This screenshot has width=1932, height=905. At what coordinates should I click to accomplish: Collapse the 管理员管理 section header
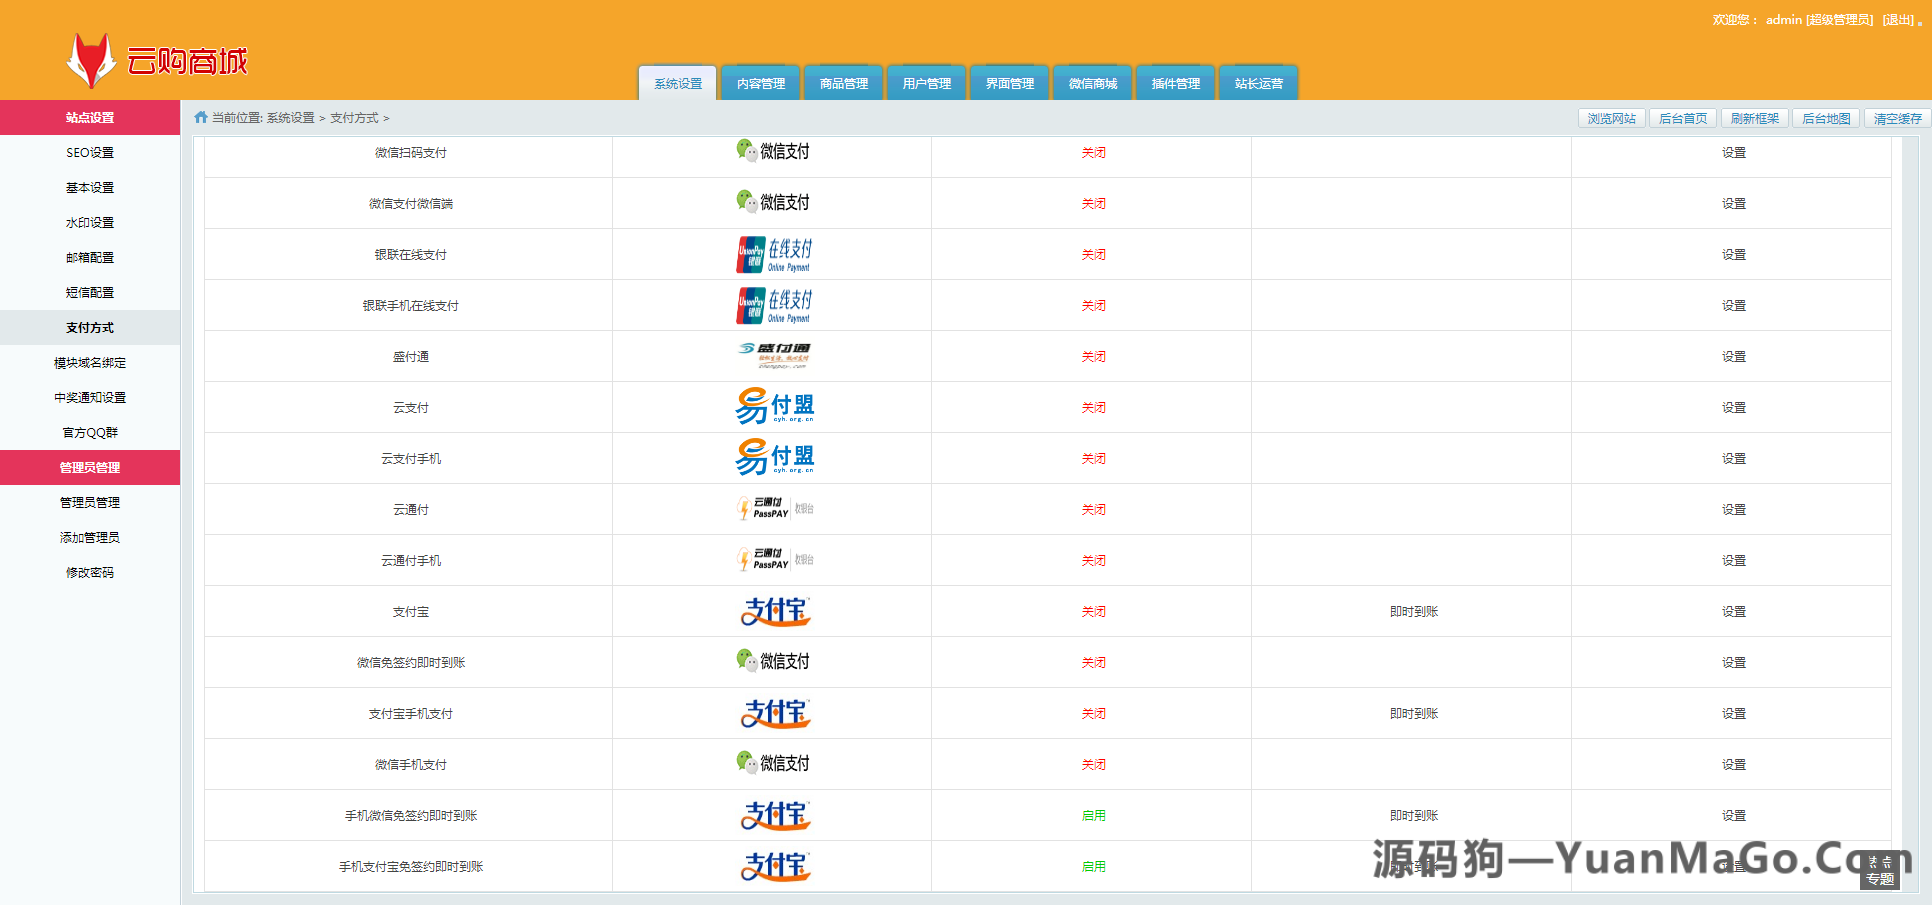90,468
